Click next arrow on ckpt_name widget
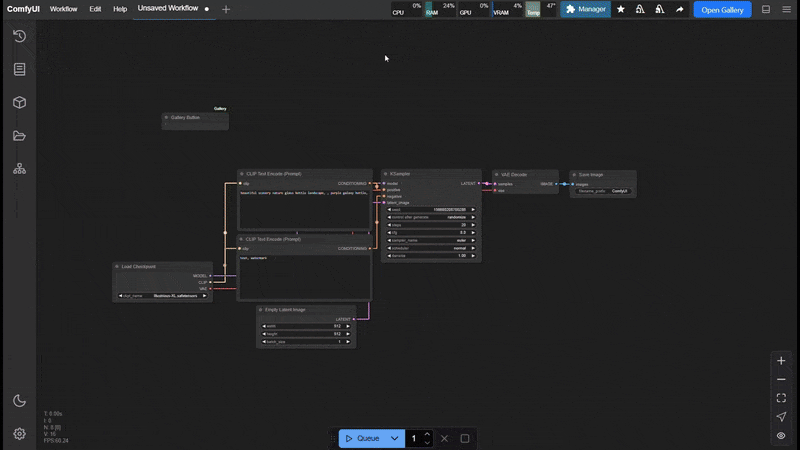800x450 pixels. click(x=205, y=296)
